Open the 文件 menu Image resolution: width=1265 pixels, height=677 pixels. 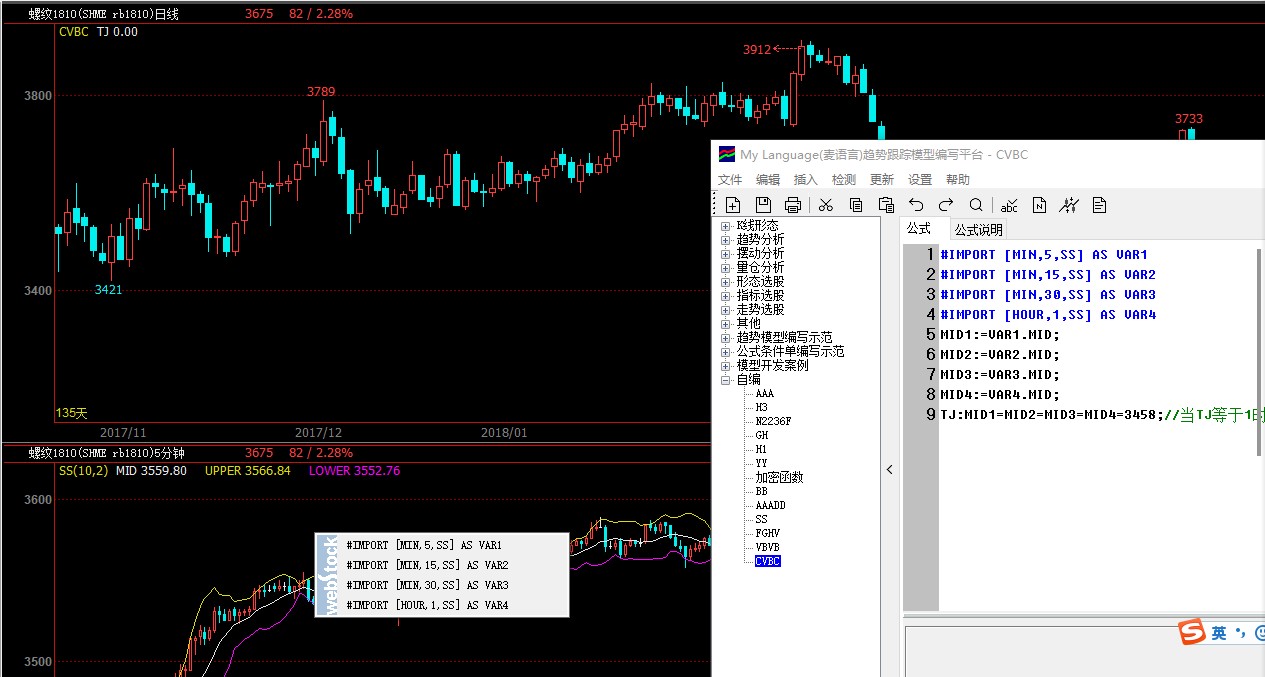tap(730, 180)
